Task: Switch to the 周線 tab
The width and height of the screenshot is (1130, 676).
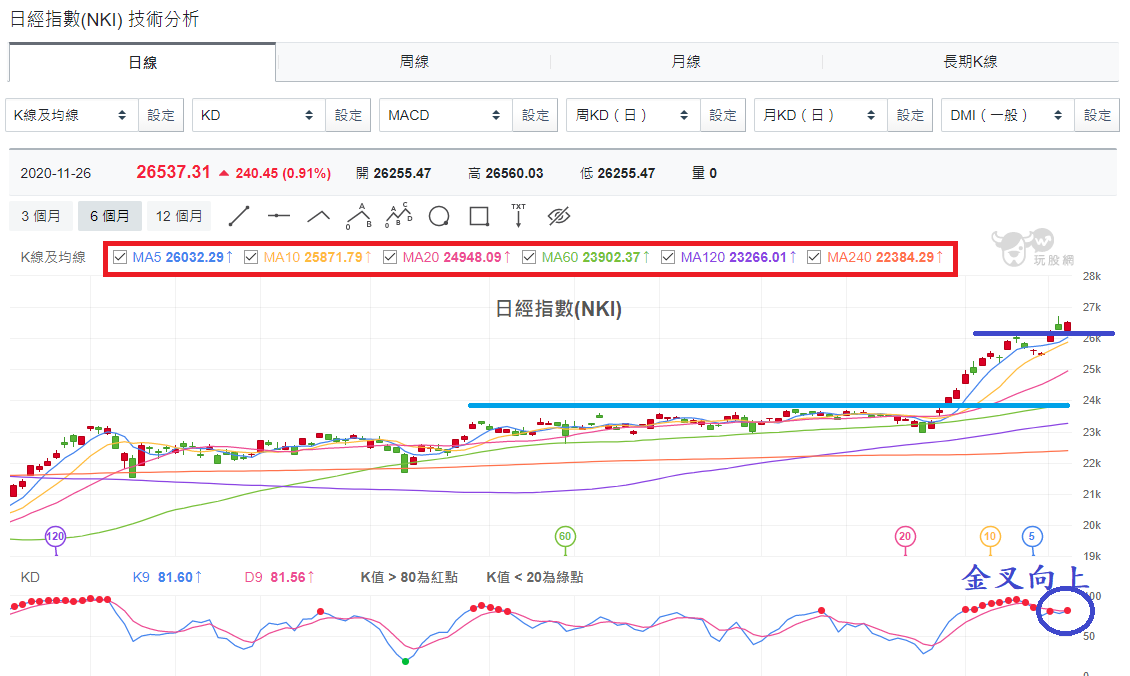Action: [414, 62]
